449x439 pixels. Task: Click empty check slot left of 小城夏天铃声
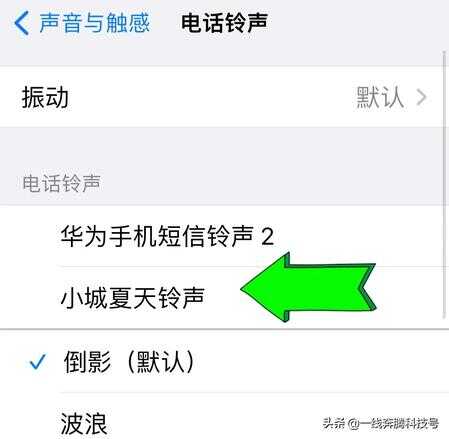37,298
